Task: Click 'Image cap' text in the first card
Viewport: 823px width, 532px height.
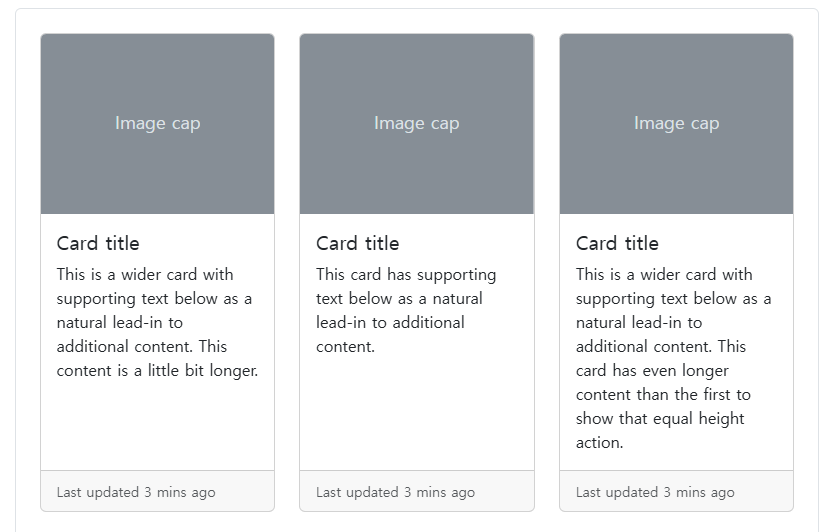Action: click(157, 124)
